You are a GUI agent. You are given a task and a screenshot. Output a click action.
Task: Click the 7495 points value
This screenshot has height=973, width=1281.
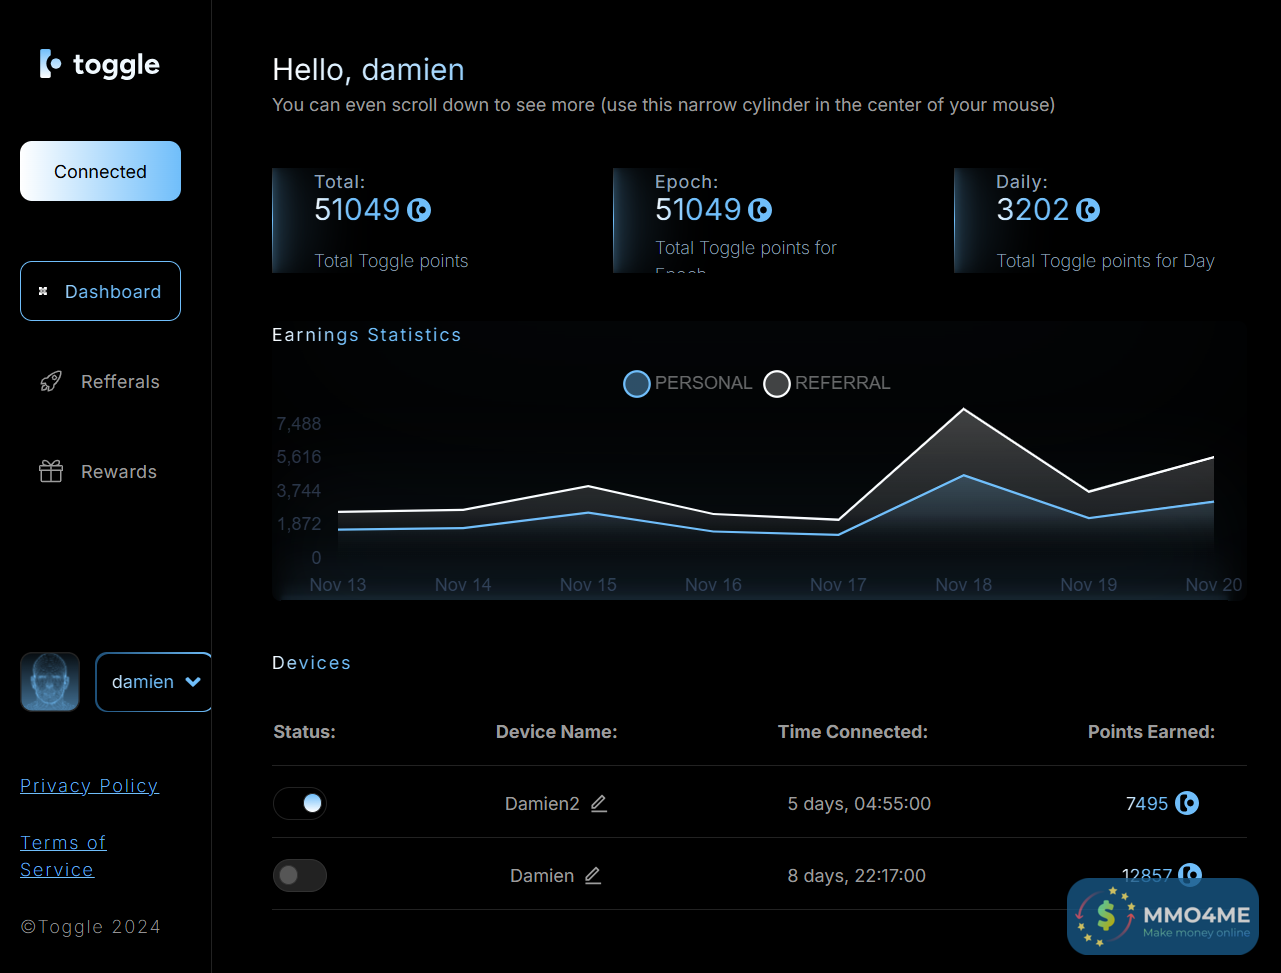[x=1147, y=803]
